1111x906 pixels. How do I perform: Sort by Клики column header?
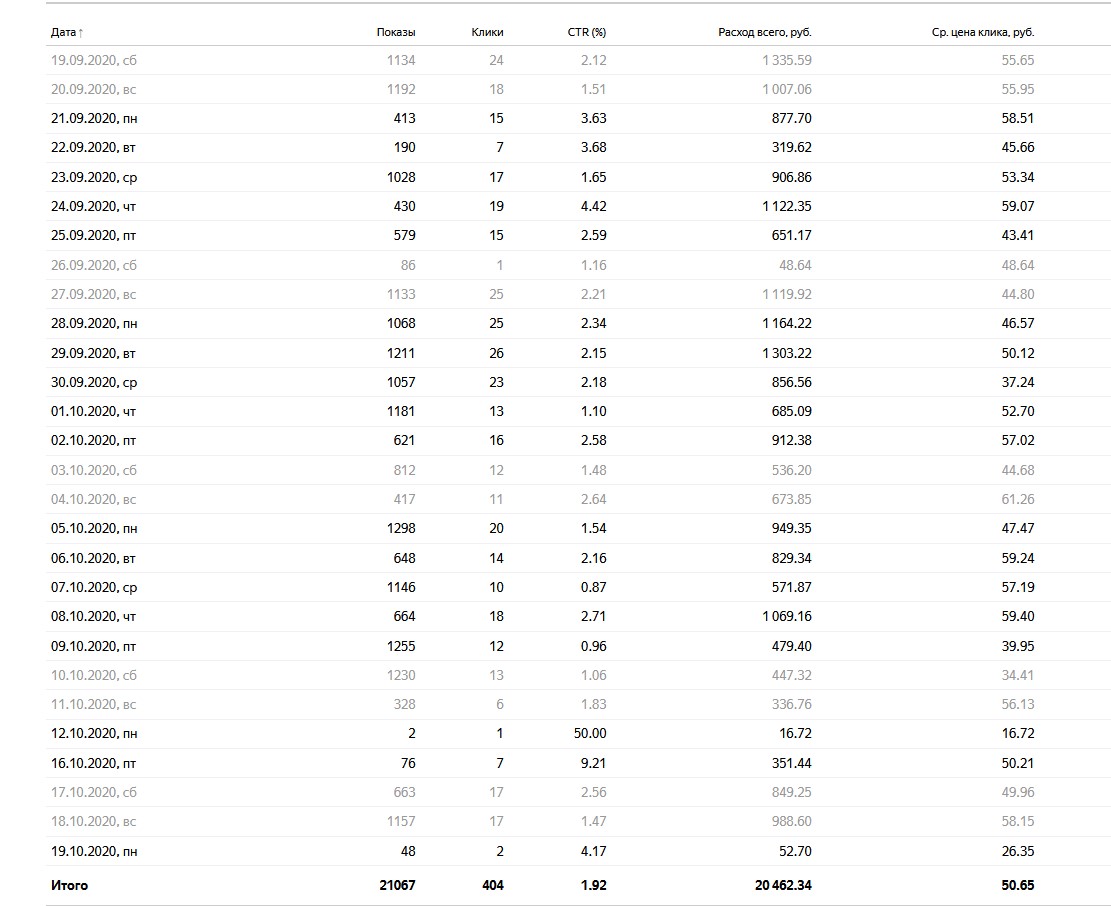click(x=487, y=33)
